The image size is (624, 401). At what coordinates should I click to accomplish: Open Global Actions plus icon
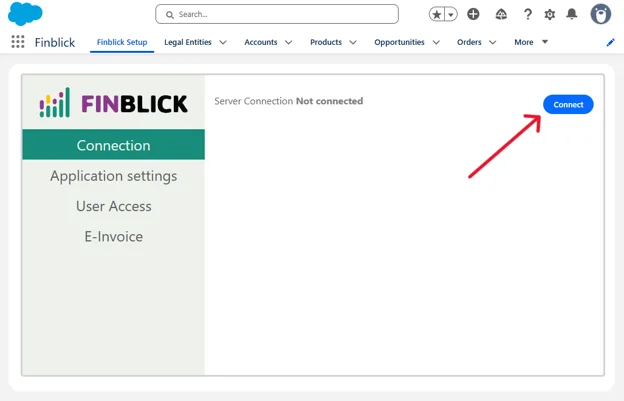point(473,14)
